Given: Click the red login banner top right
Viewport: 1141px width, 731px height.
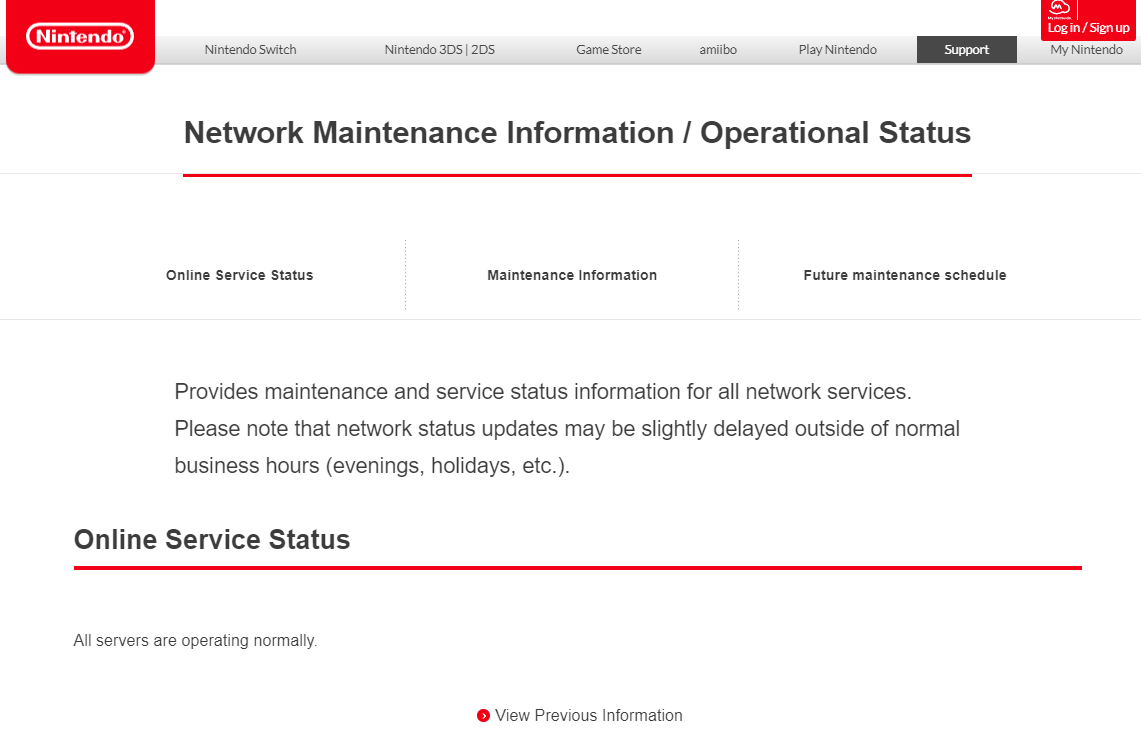Looking at the screenshot, I should 1087,19.
